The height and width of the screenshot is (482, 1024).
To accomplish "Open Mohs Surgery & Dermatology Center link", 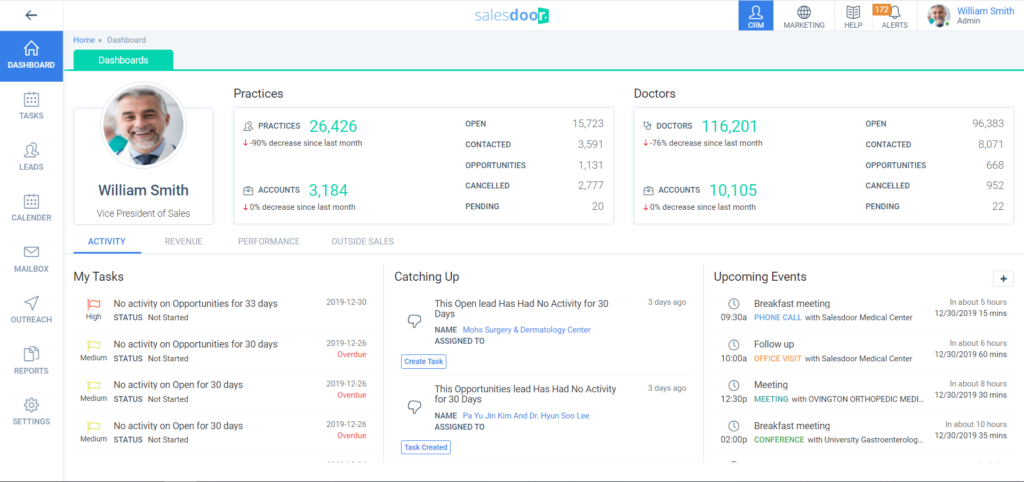I will 526,329.
